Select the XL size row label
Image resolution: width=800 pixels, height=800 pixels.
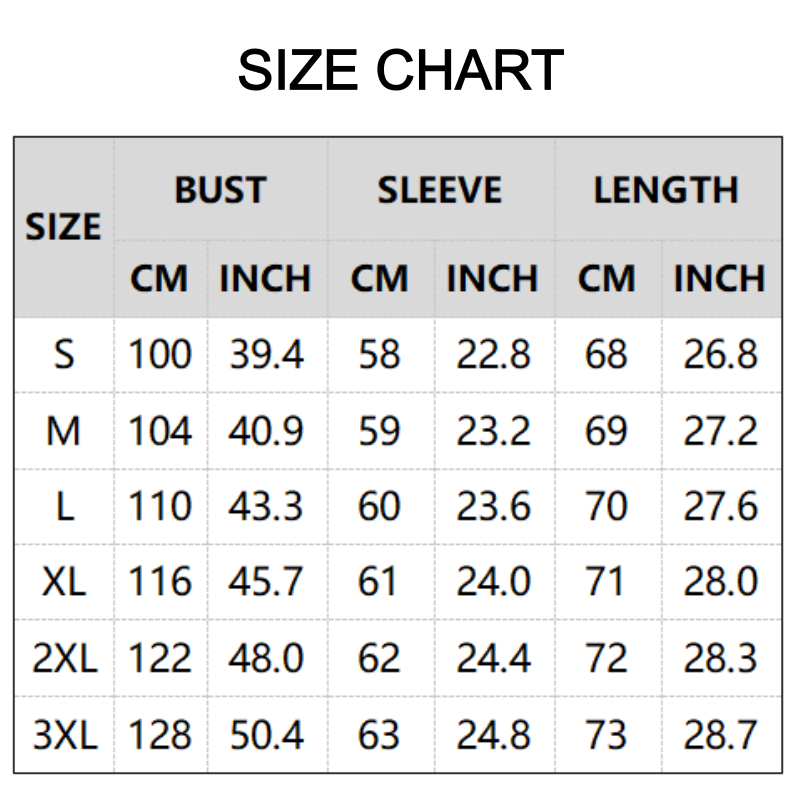(x=63, y=582)
